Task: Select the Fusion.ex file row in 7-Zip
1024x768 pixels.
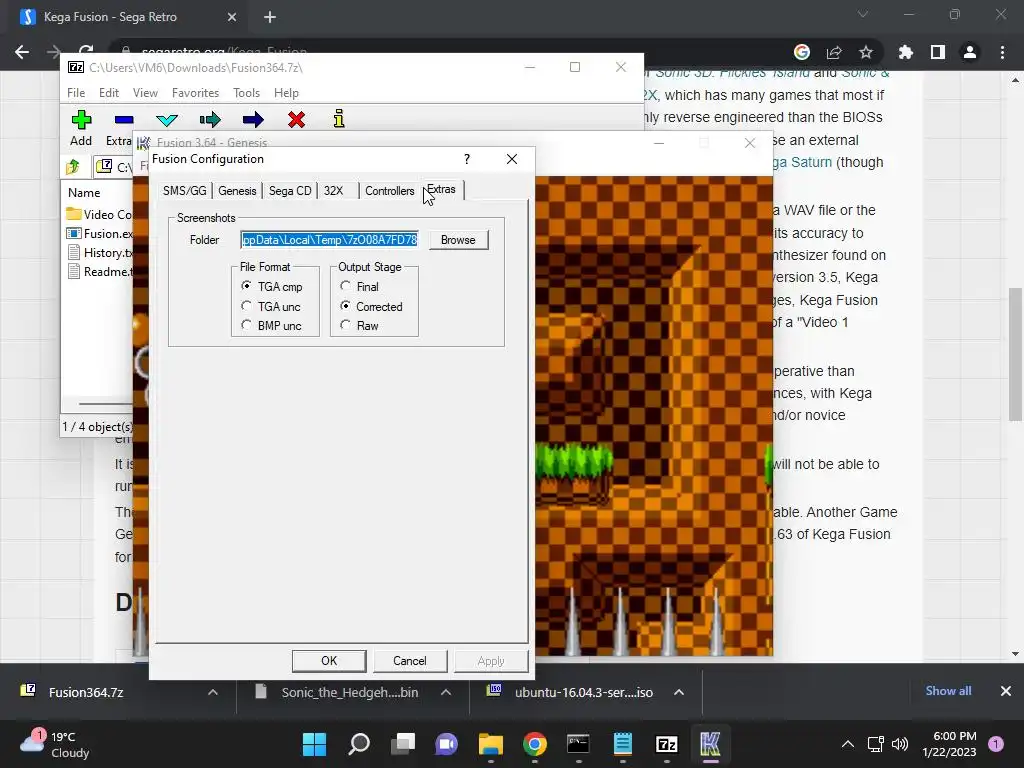Action: point(99,233)
